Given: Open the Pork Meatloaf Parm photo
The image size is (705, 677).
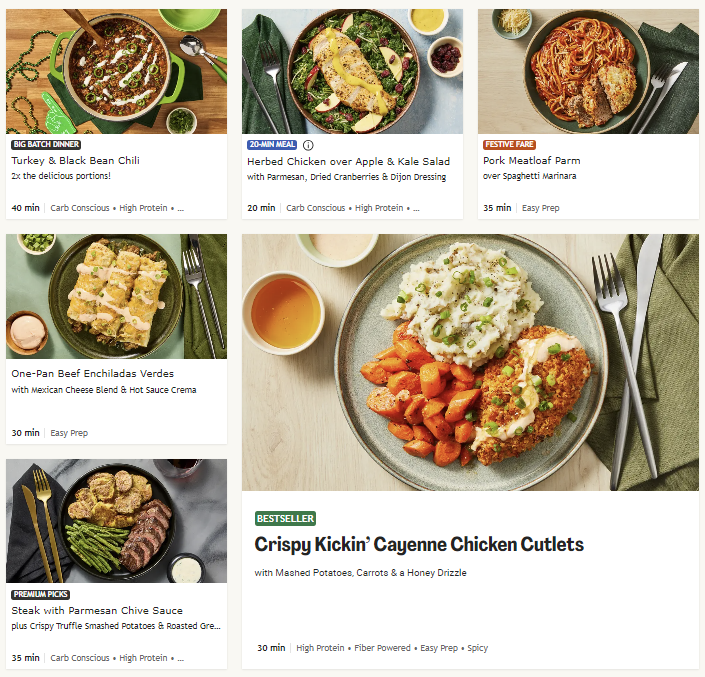Looking at the screenshot, I should click(x=588, y=71).
